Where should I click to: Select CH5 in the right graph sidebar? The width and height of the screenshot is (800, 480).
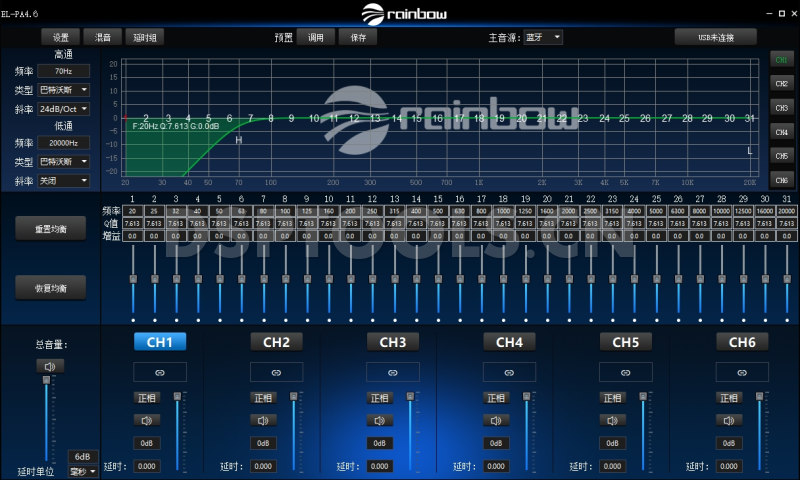[782, 156]
